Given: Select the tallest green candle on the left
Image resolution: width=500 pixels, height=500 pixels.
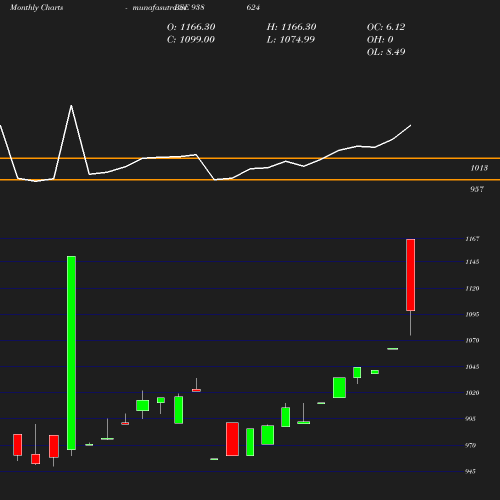Looking at the screenshot, I should tap(71, 353).
